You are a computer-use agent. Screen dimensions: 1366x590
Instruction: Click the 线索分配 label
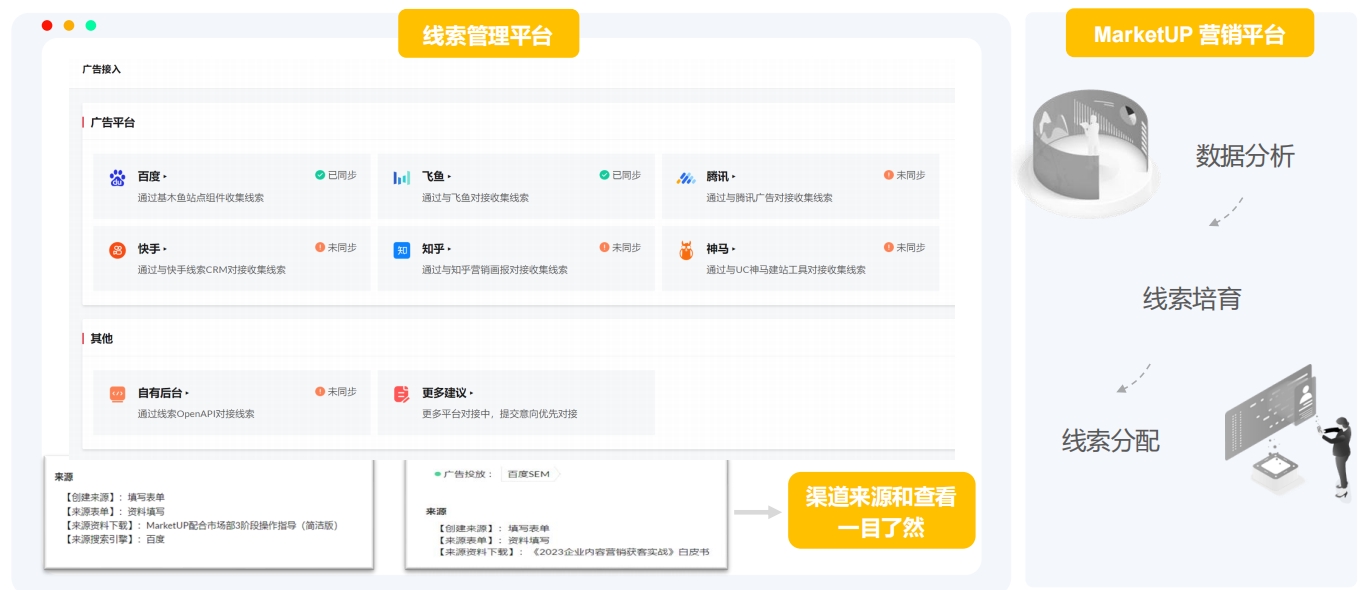click(1111, 441)
